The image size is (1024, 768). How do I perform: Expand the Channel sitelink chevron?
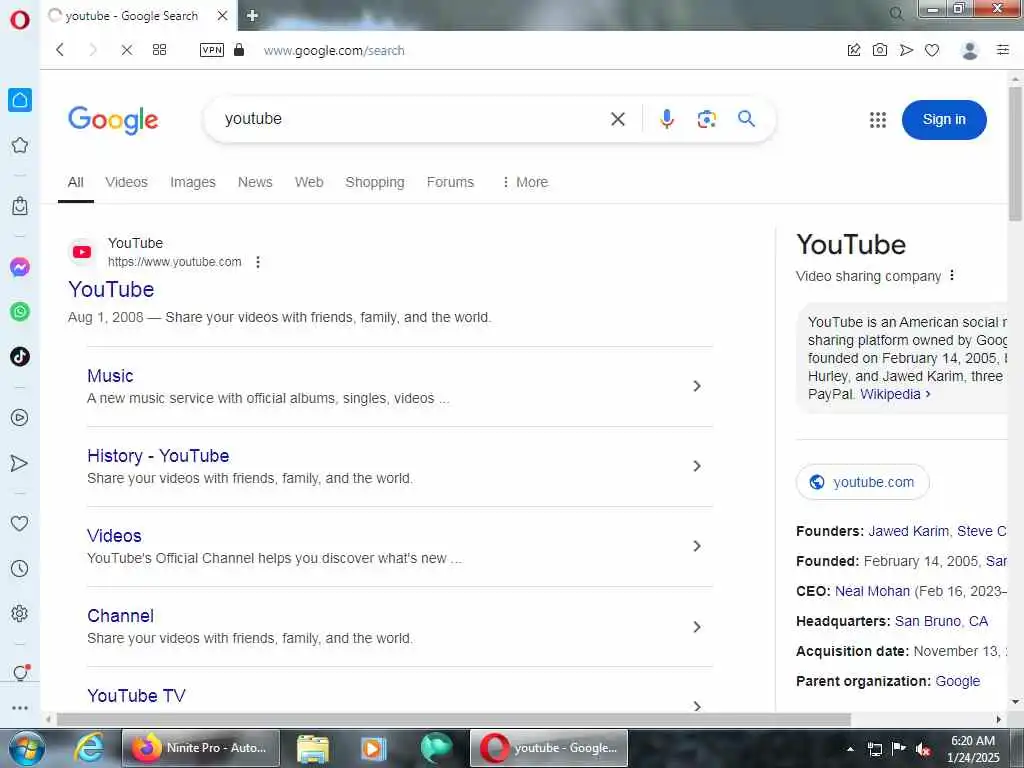click(697, 627)
